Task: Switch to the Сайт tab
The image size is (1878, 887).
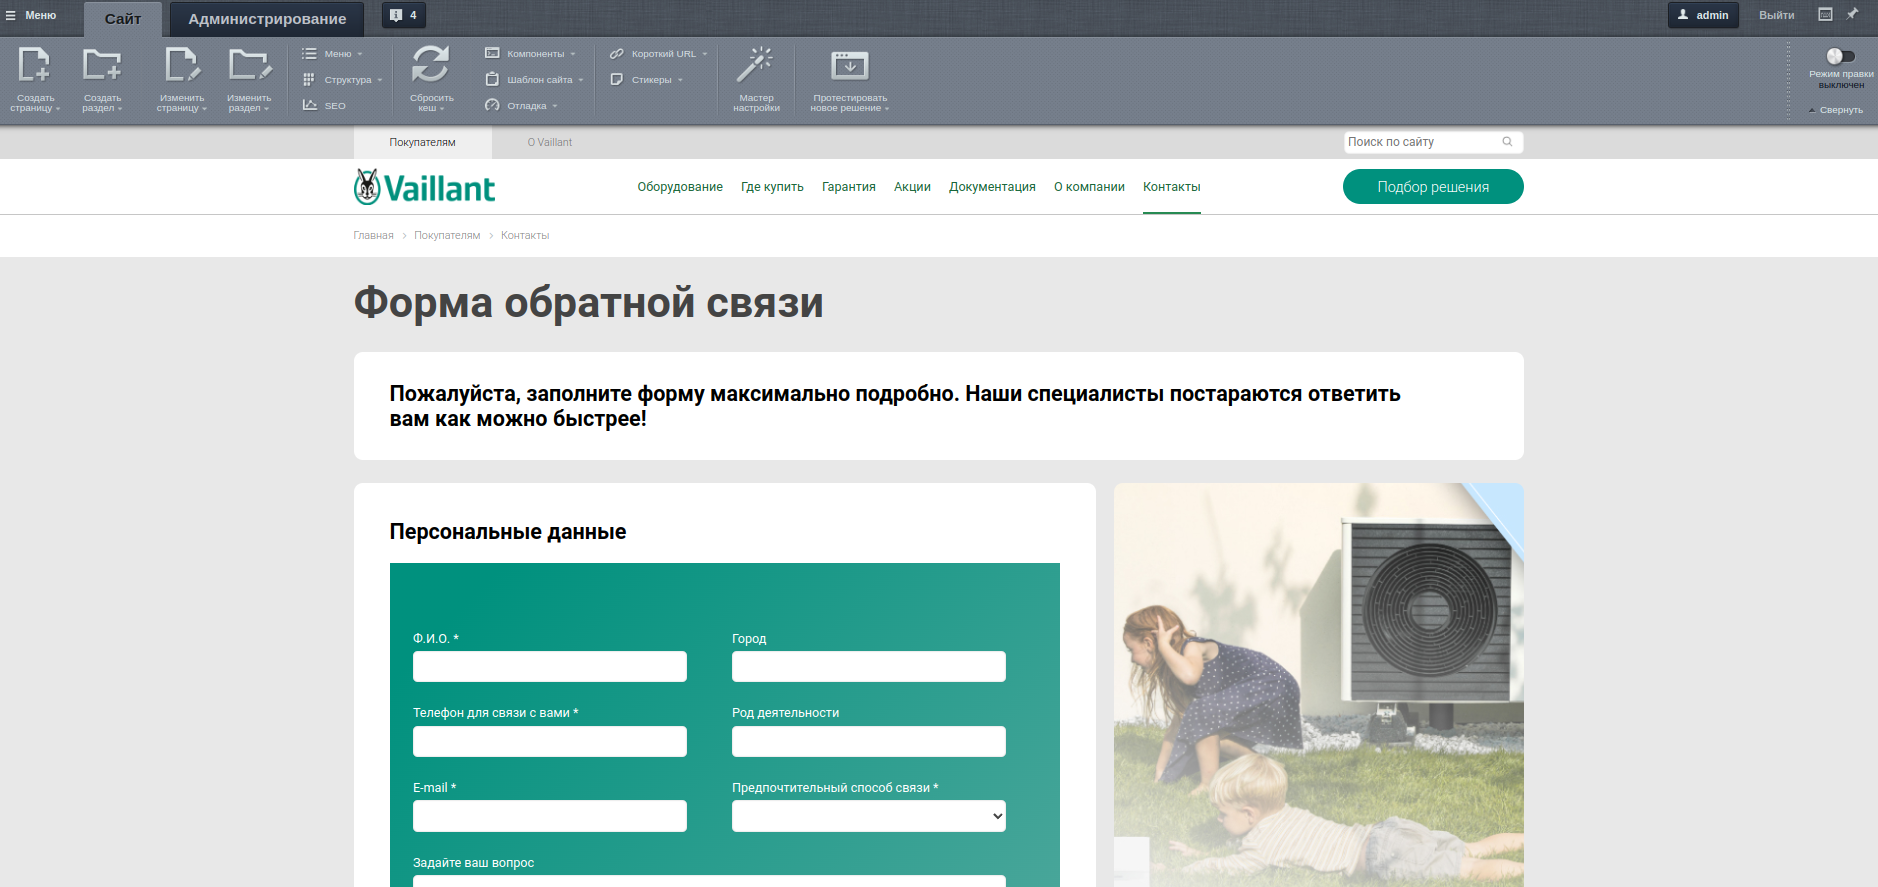Action: 123,19
